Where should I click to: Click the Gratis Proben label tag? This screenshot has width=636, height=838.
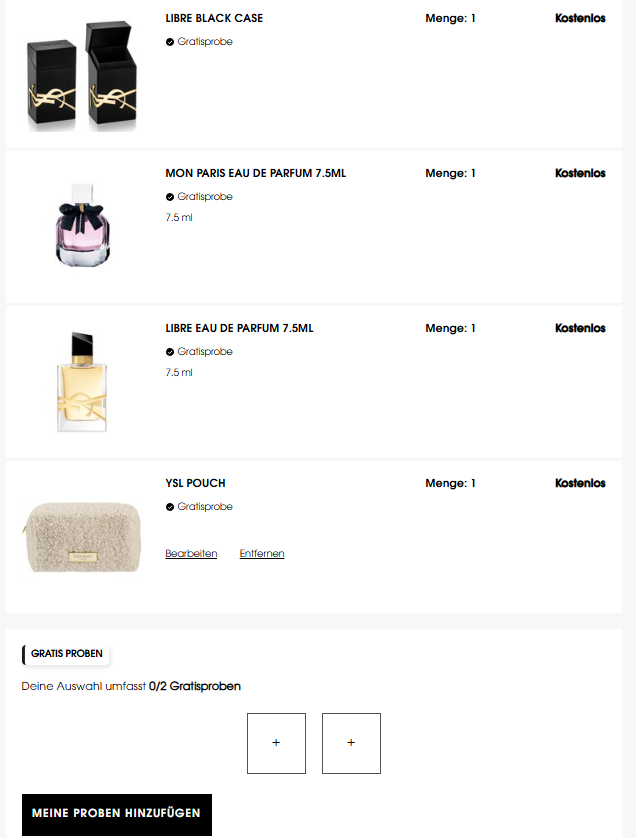pyautogui.click(x=66, y=654)
